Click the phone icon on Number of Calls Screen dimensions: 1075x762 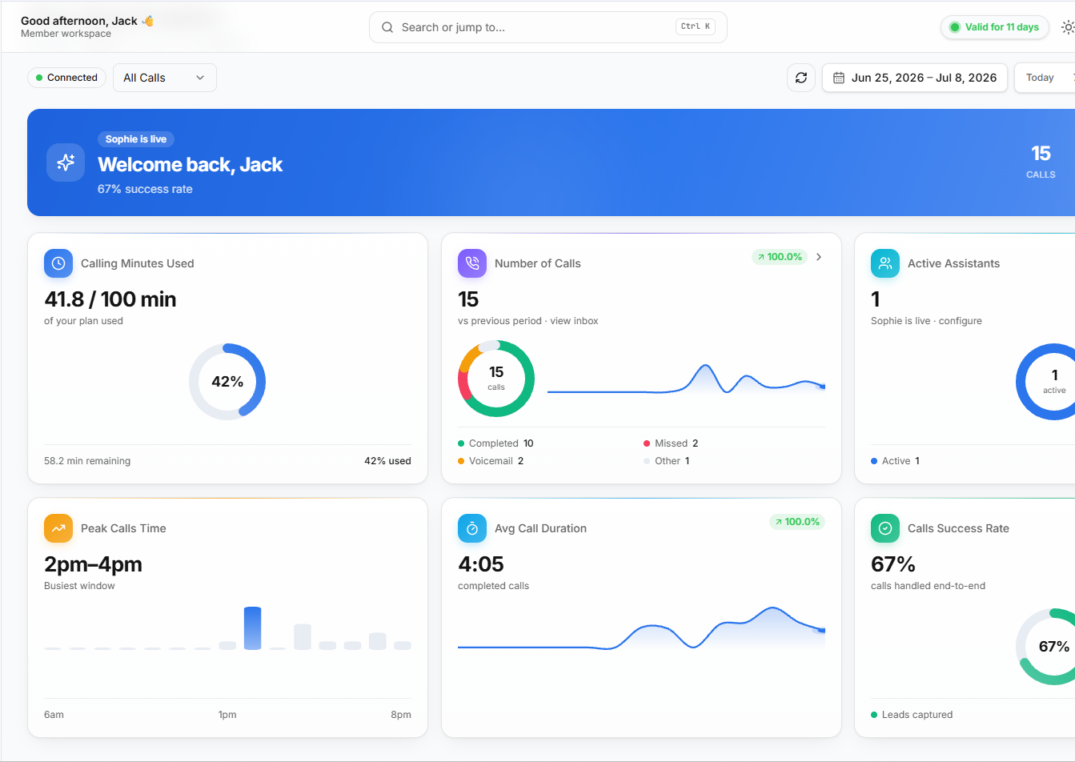click(472, 263)
